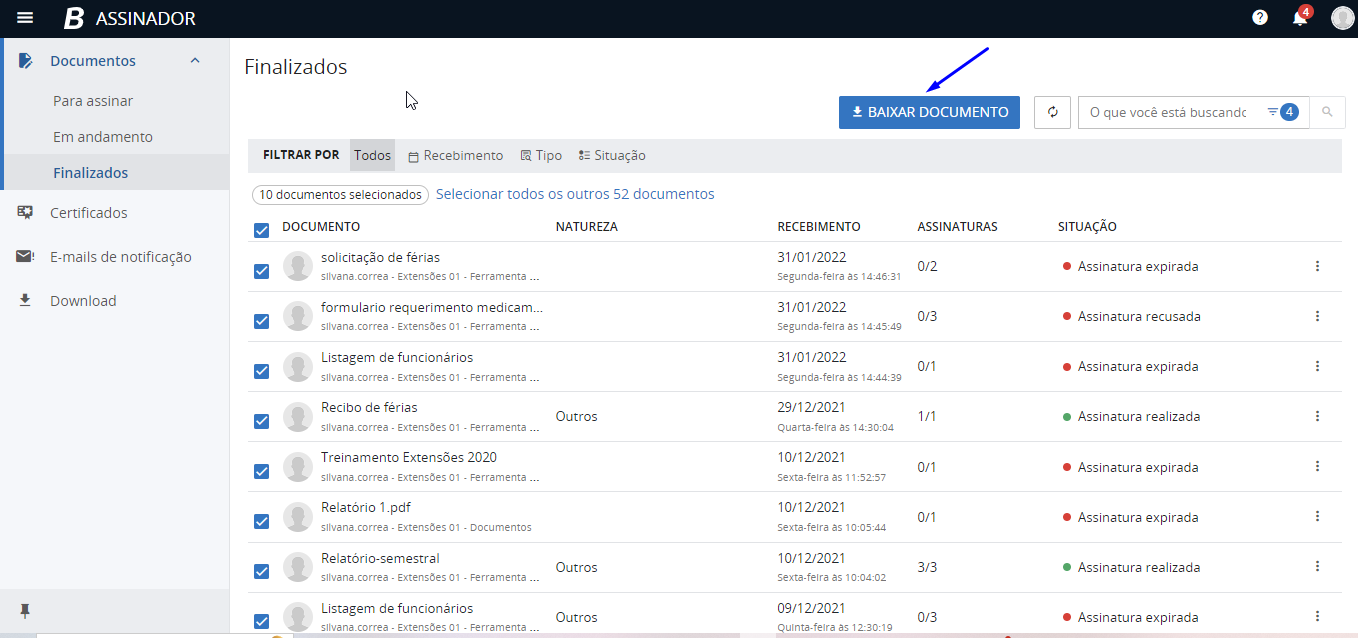Screen dimensions: 1358x638
Task: Open the hamburger main menu
Action: [26, 18]
